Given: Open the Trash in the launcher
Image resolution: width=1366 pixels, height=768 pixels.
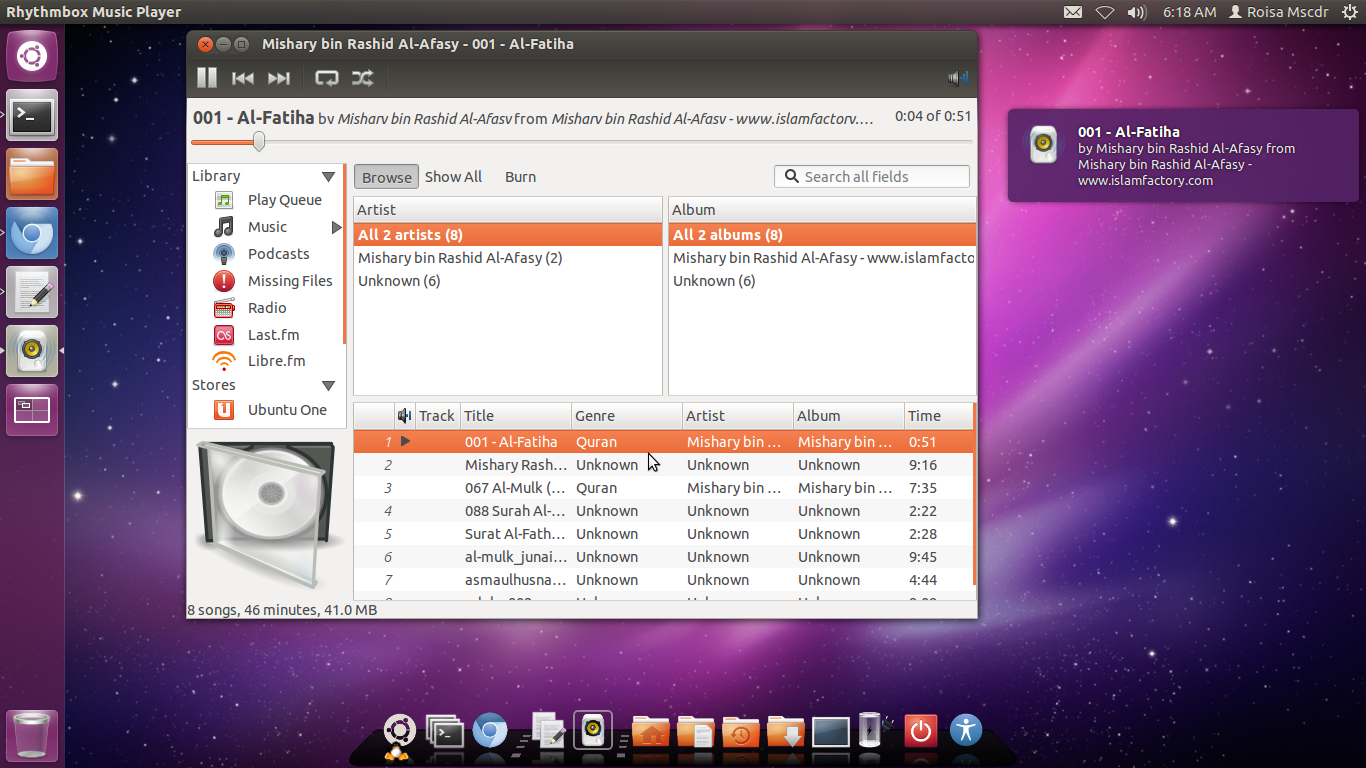Looking at the screenshot, I should (32, 736).
